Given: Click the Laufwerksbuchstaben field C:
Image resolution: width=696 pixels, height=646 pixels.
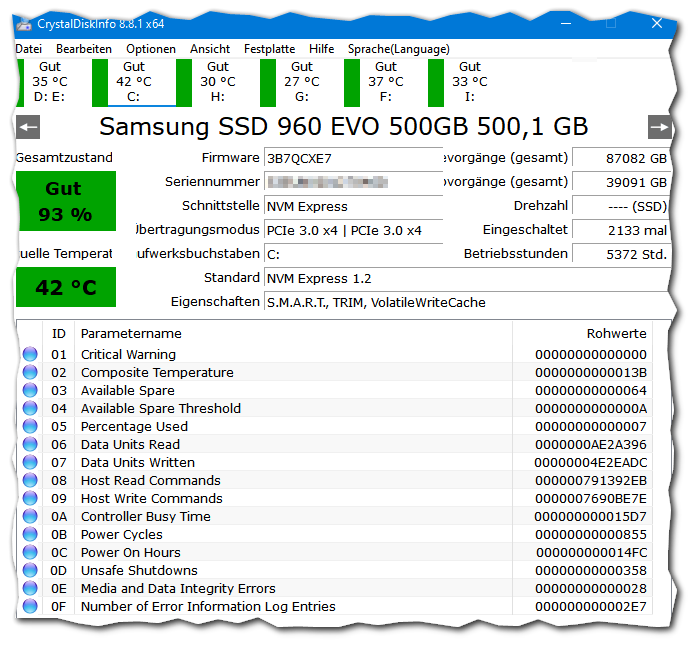Looking at the screenshot, I should click(x=353, y=254).
